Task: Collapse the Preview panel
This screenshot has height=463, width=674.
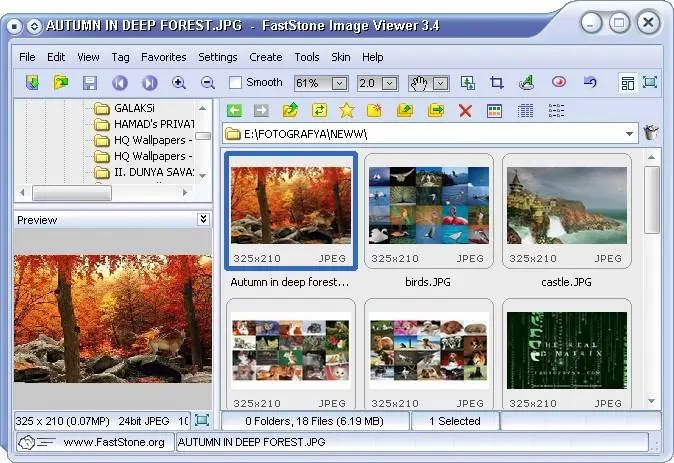Action: point(203,219)
